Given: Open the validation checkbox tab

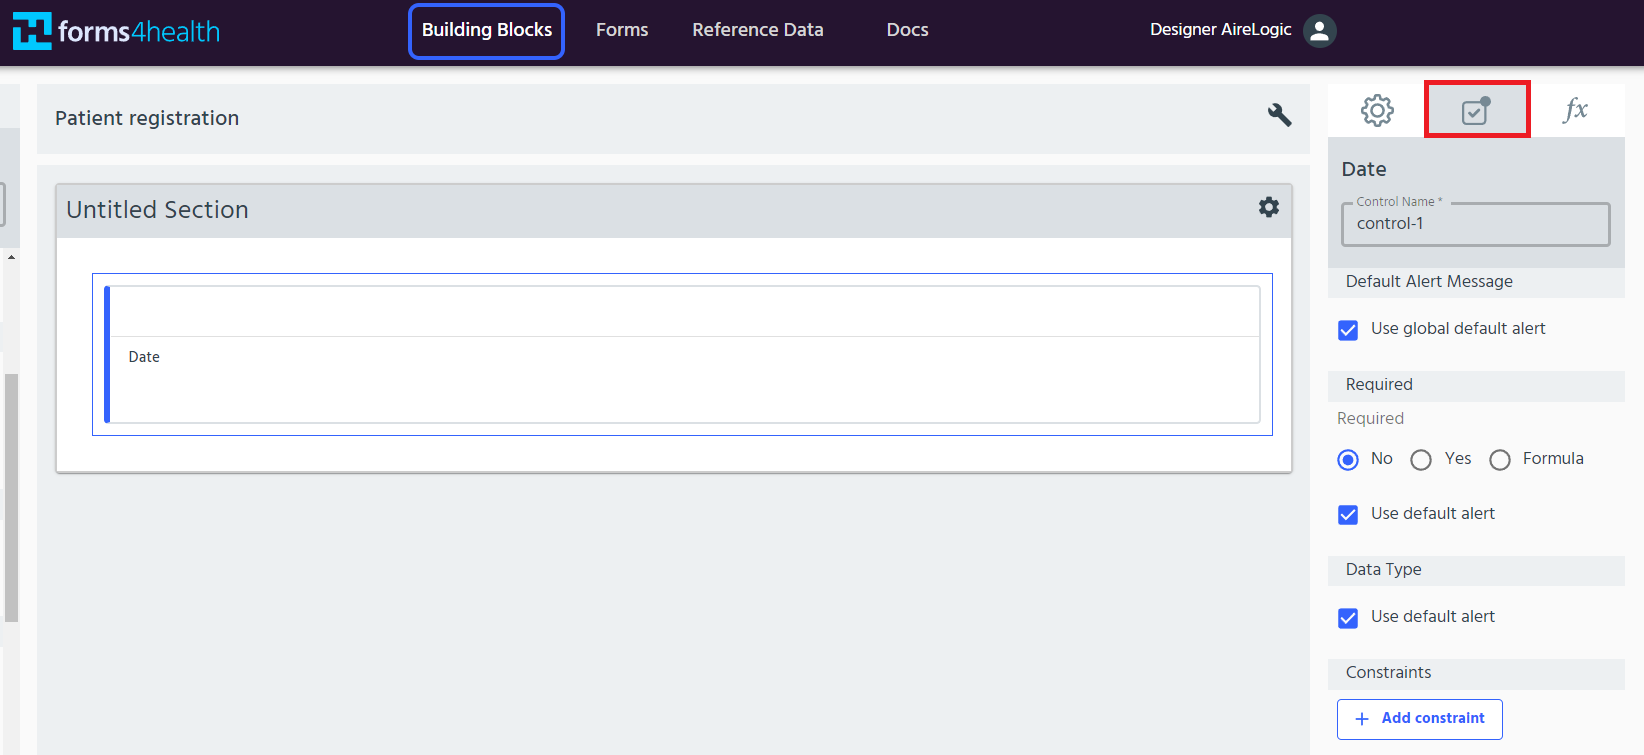Looking at the screenshot, I should tap(1476, 110).
